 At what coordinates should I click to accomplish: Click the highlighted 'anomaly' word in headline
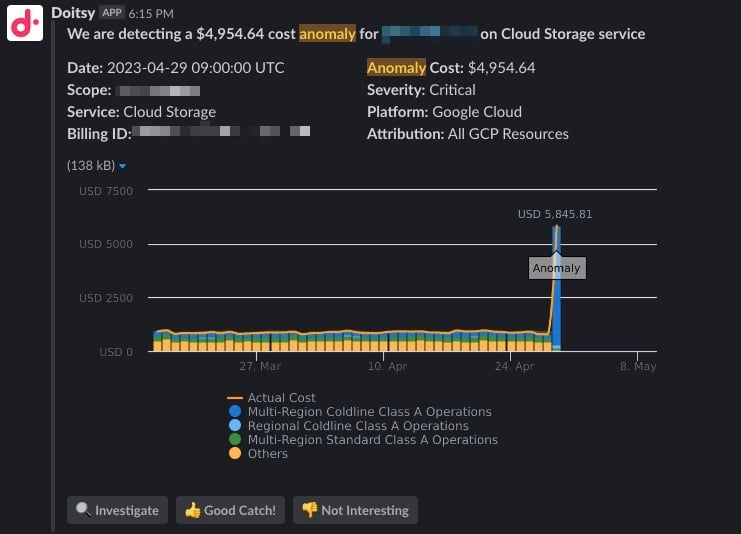(327, 34)
